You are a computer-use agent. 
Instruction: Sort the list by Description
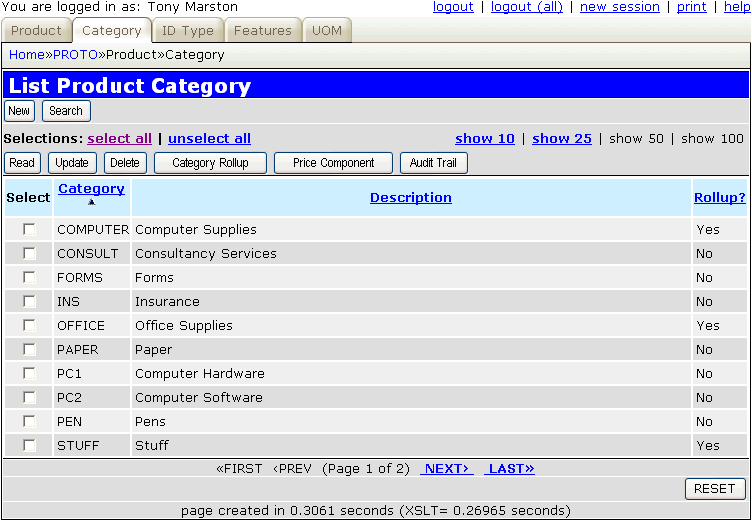(410, 198)
